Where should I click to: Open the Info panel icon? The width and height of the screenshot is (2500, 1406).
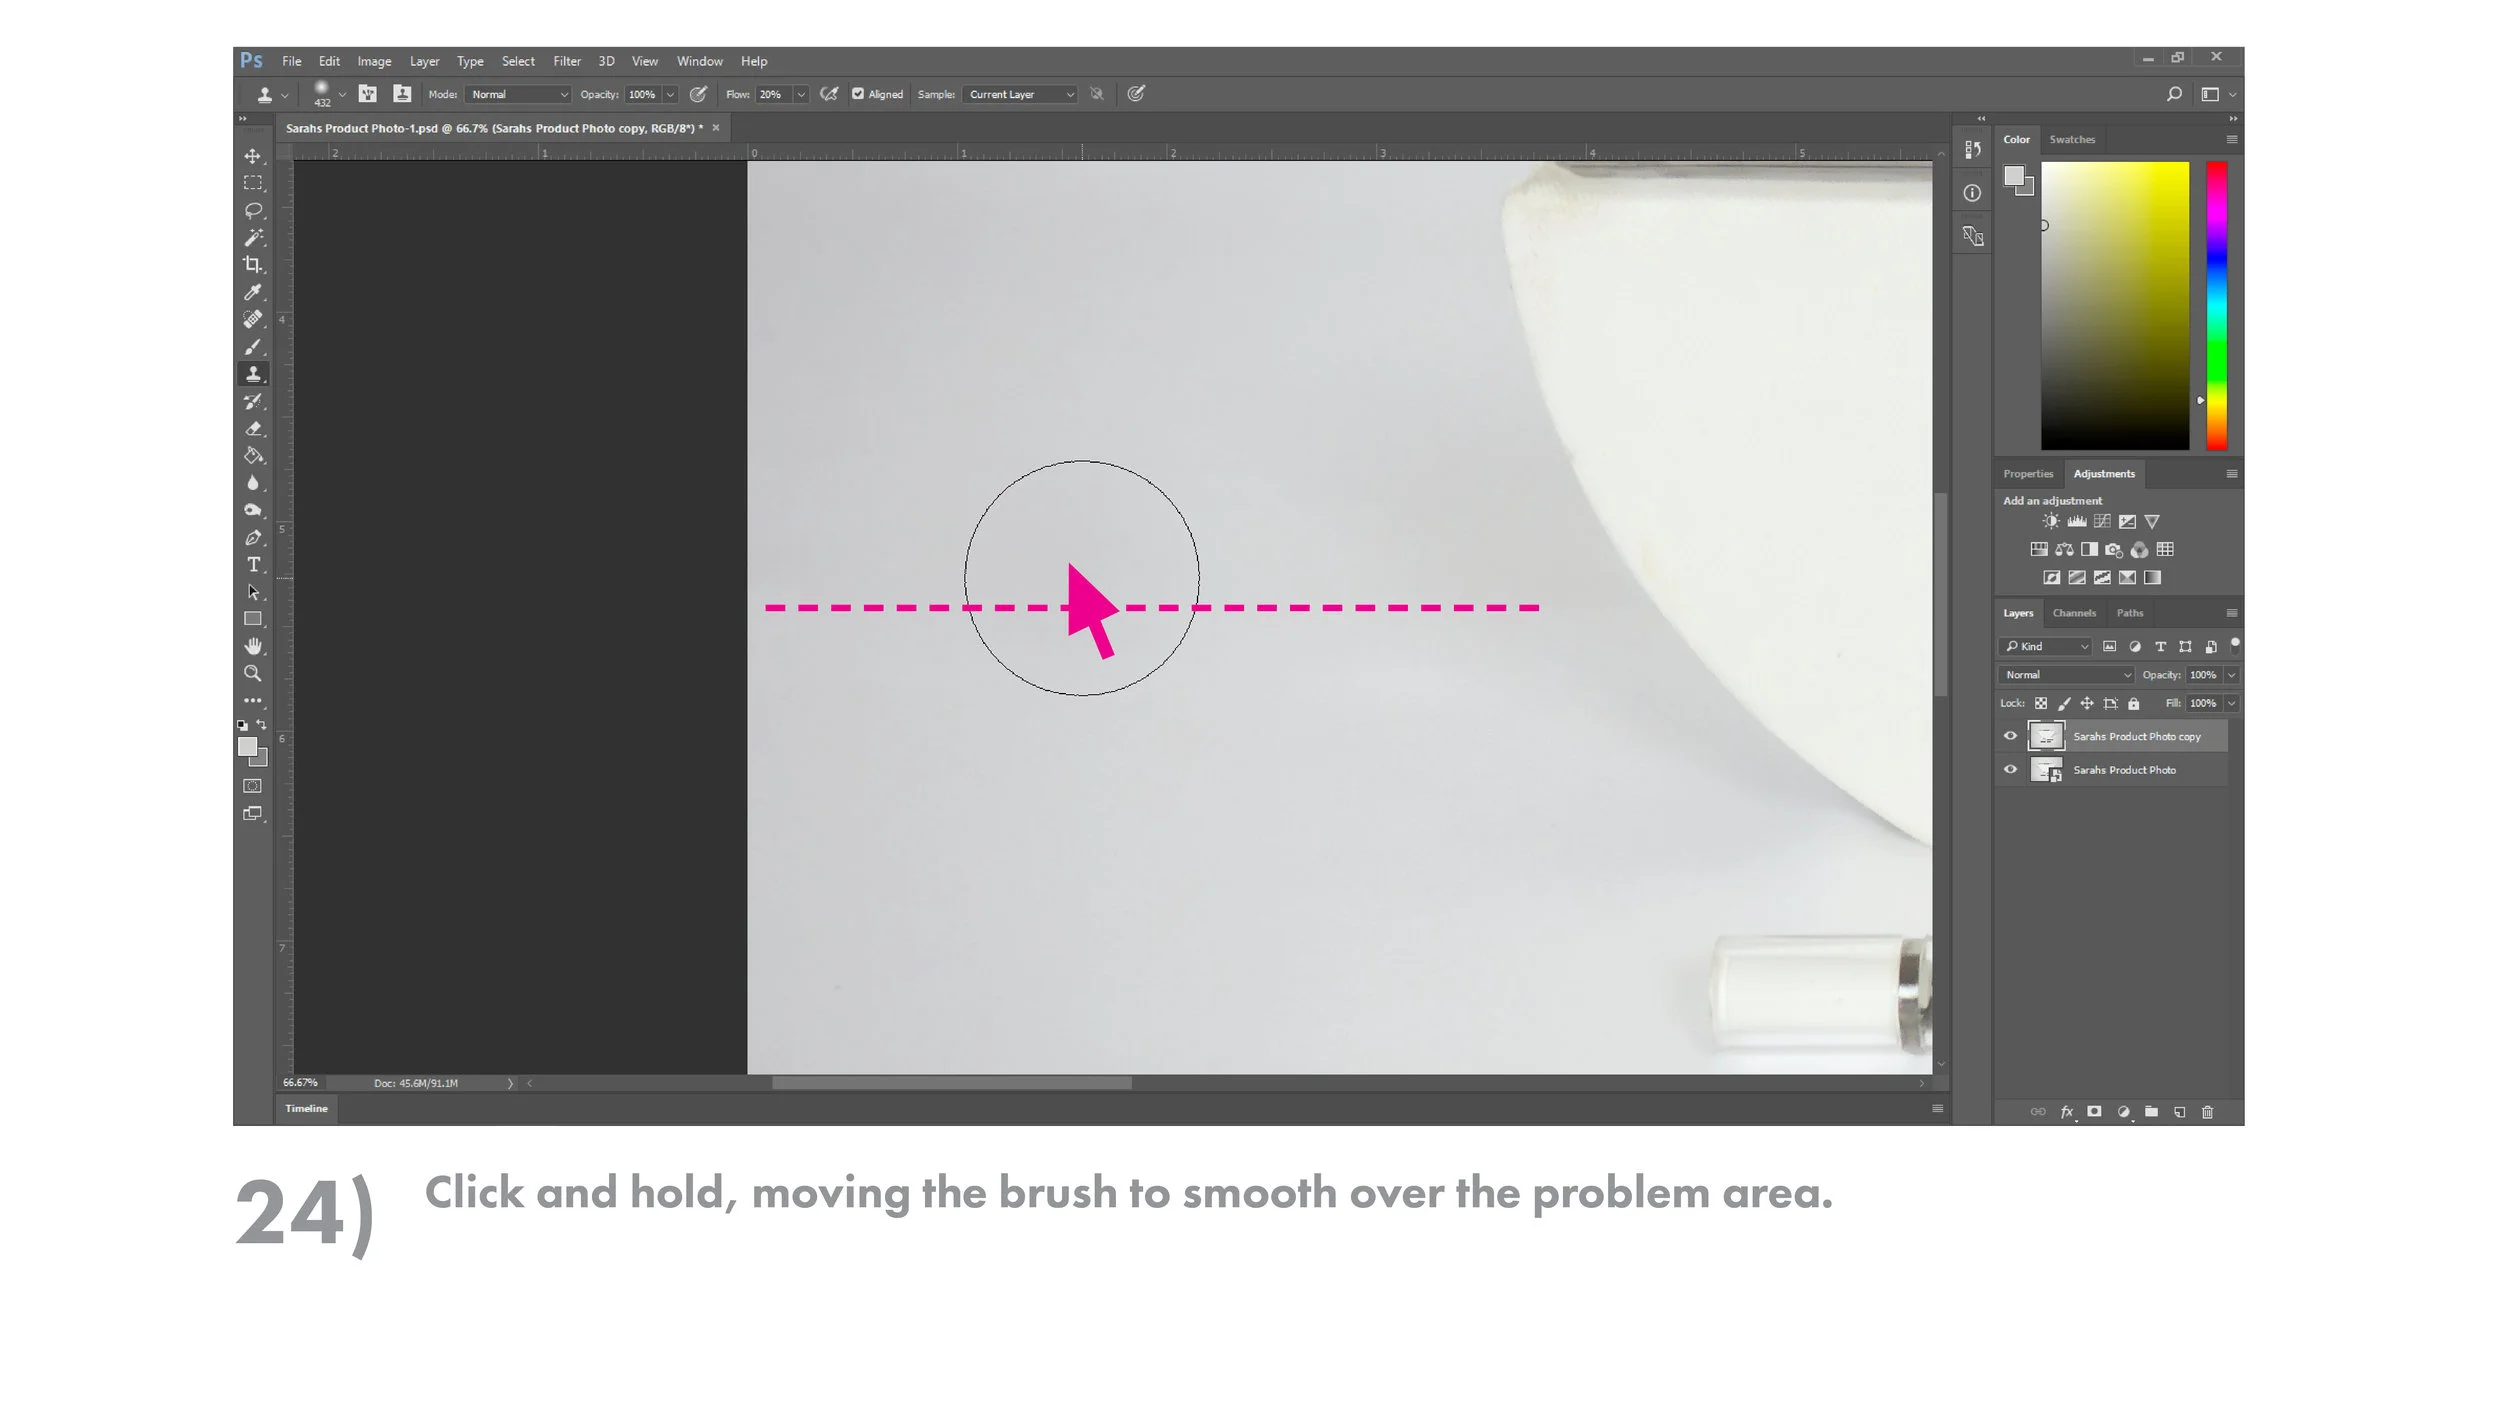pos(1972,193)
